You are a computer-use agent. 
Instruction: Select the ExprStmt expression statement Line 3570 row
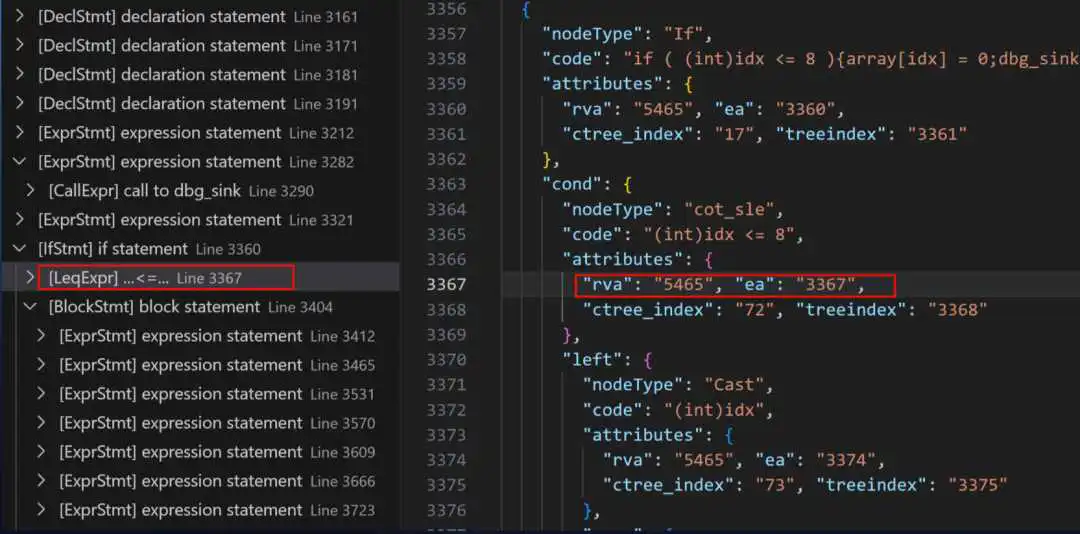(x=200, y=422)
